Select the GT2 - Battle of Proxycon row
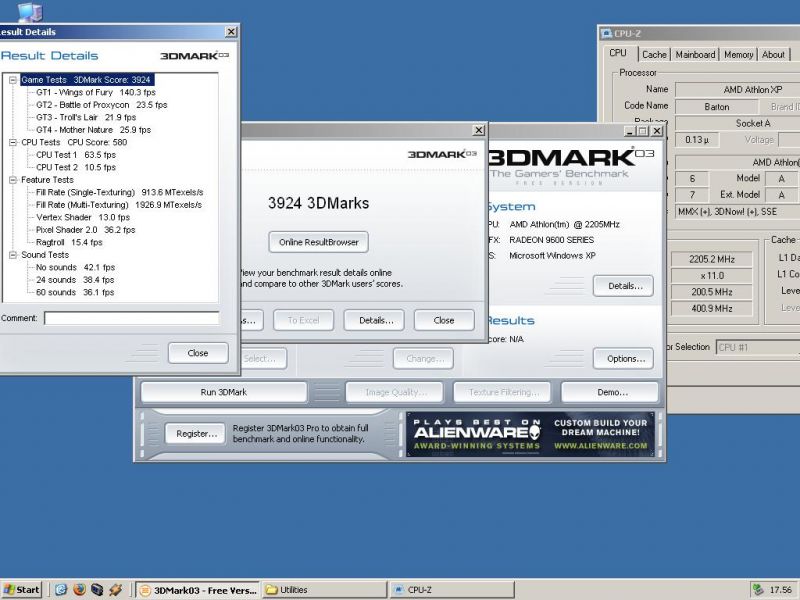The image size is (800, 600). (x=102, y=105)
